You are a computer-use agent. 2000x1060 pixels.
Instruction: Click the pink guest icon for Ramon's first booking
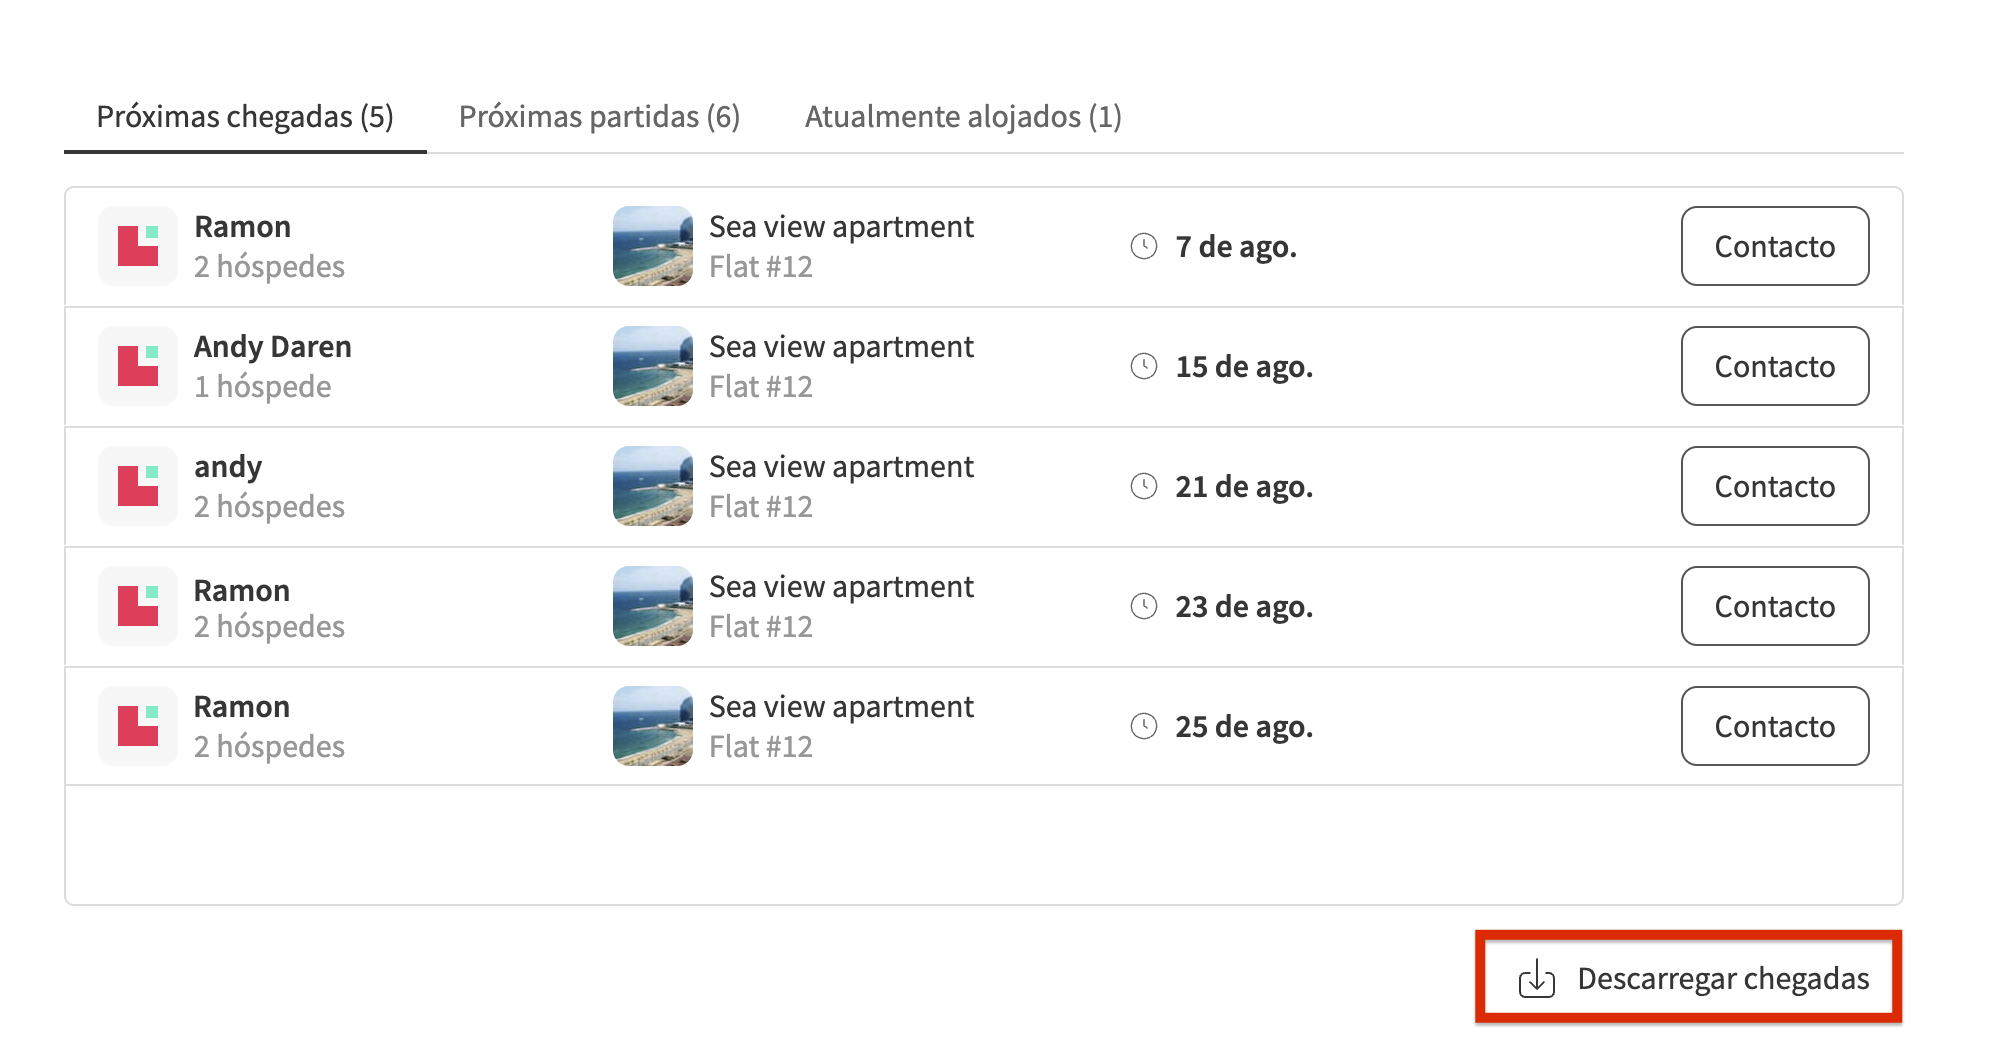(137, 245)
